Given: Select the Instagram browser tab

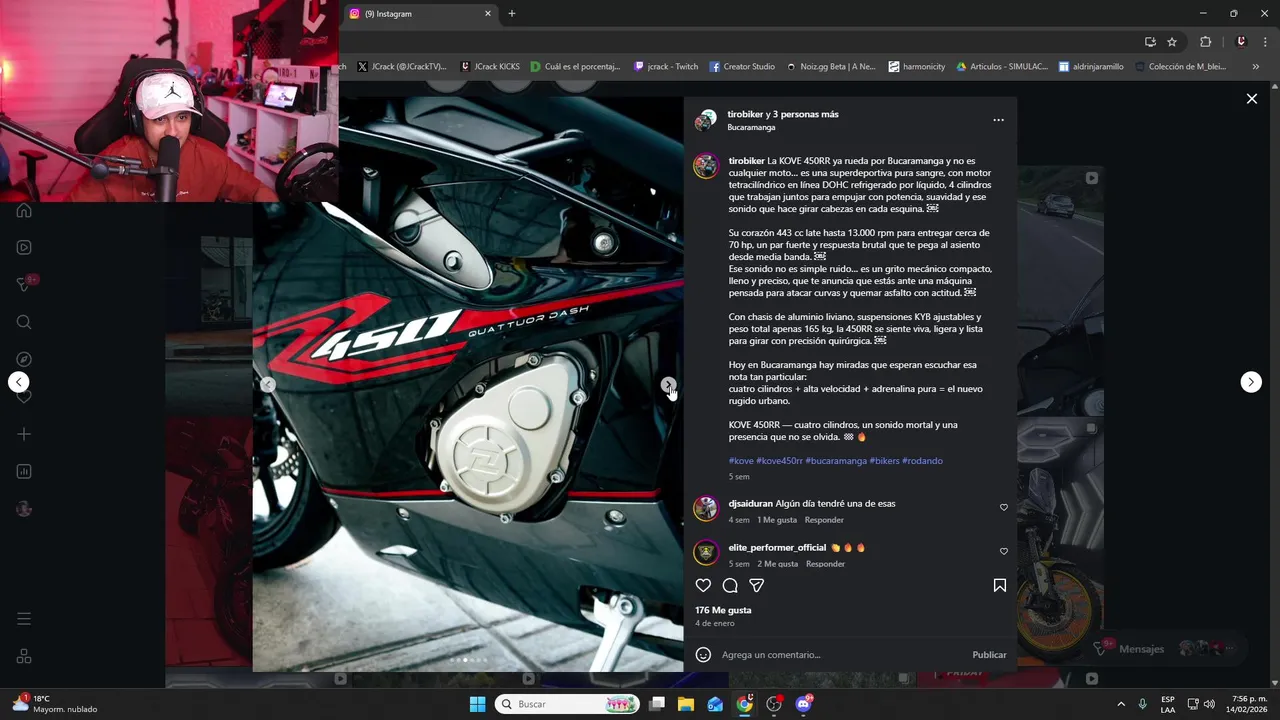Looking at the screenshot, I should [x=420, y=14].
